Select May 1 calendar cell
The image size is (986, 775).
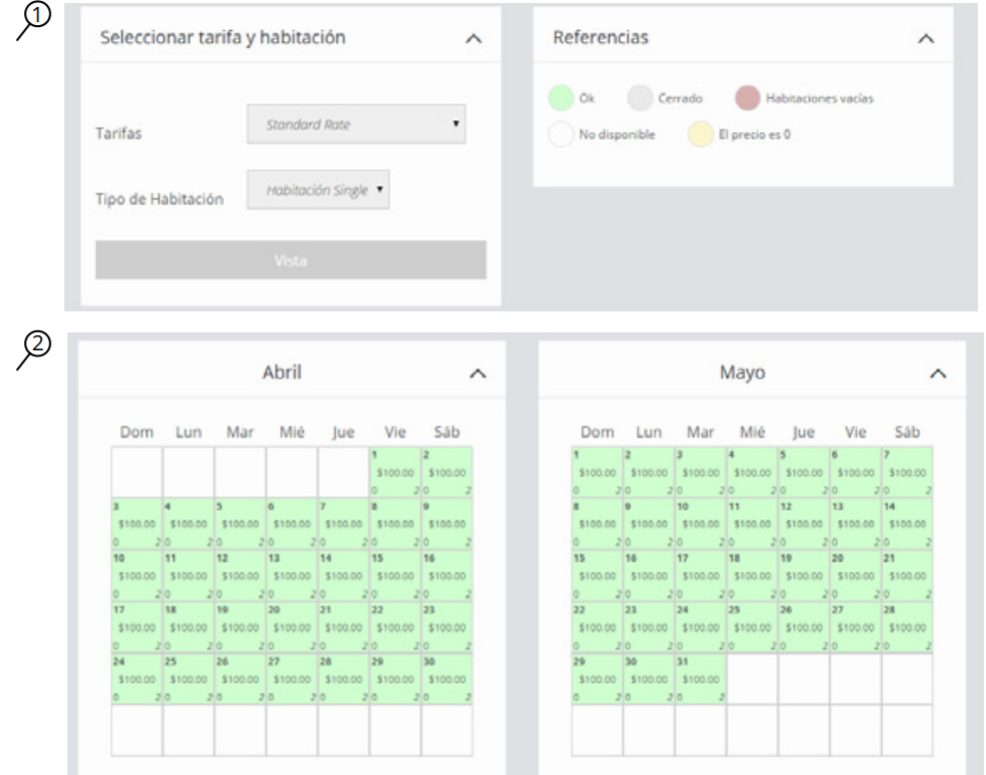click(x=597, y=472)
